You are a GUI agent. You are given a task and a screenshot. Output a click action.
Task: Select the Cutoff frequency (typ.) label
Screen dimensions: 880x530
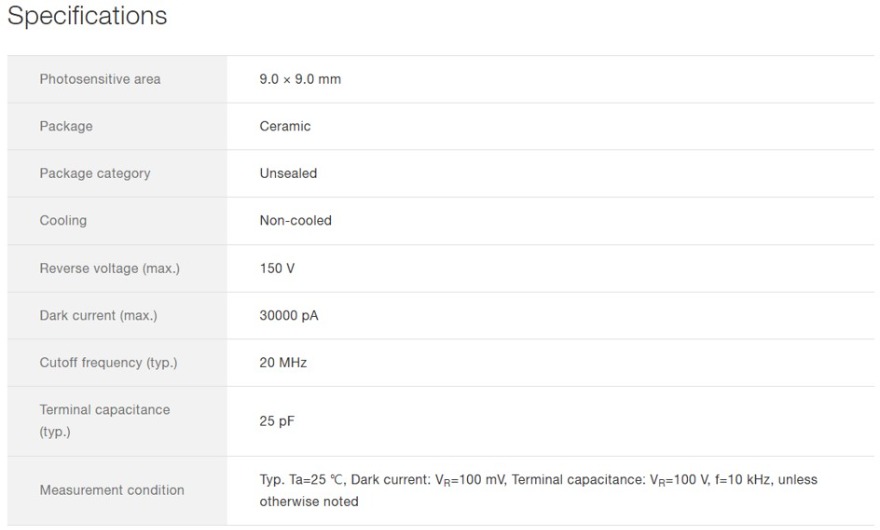108,363
